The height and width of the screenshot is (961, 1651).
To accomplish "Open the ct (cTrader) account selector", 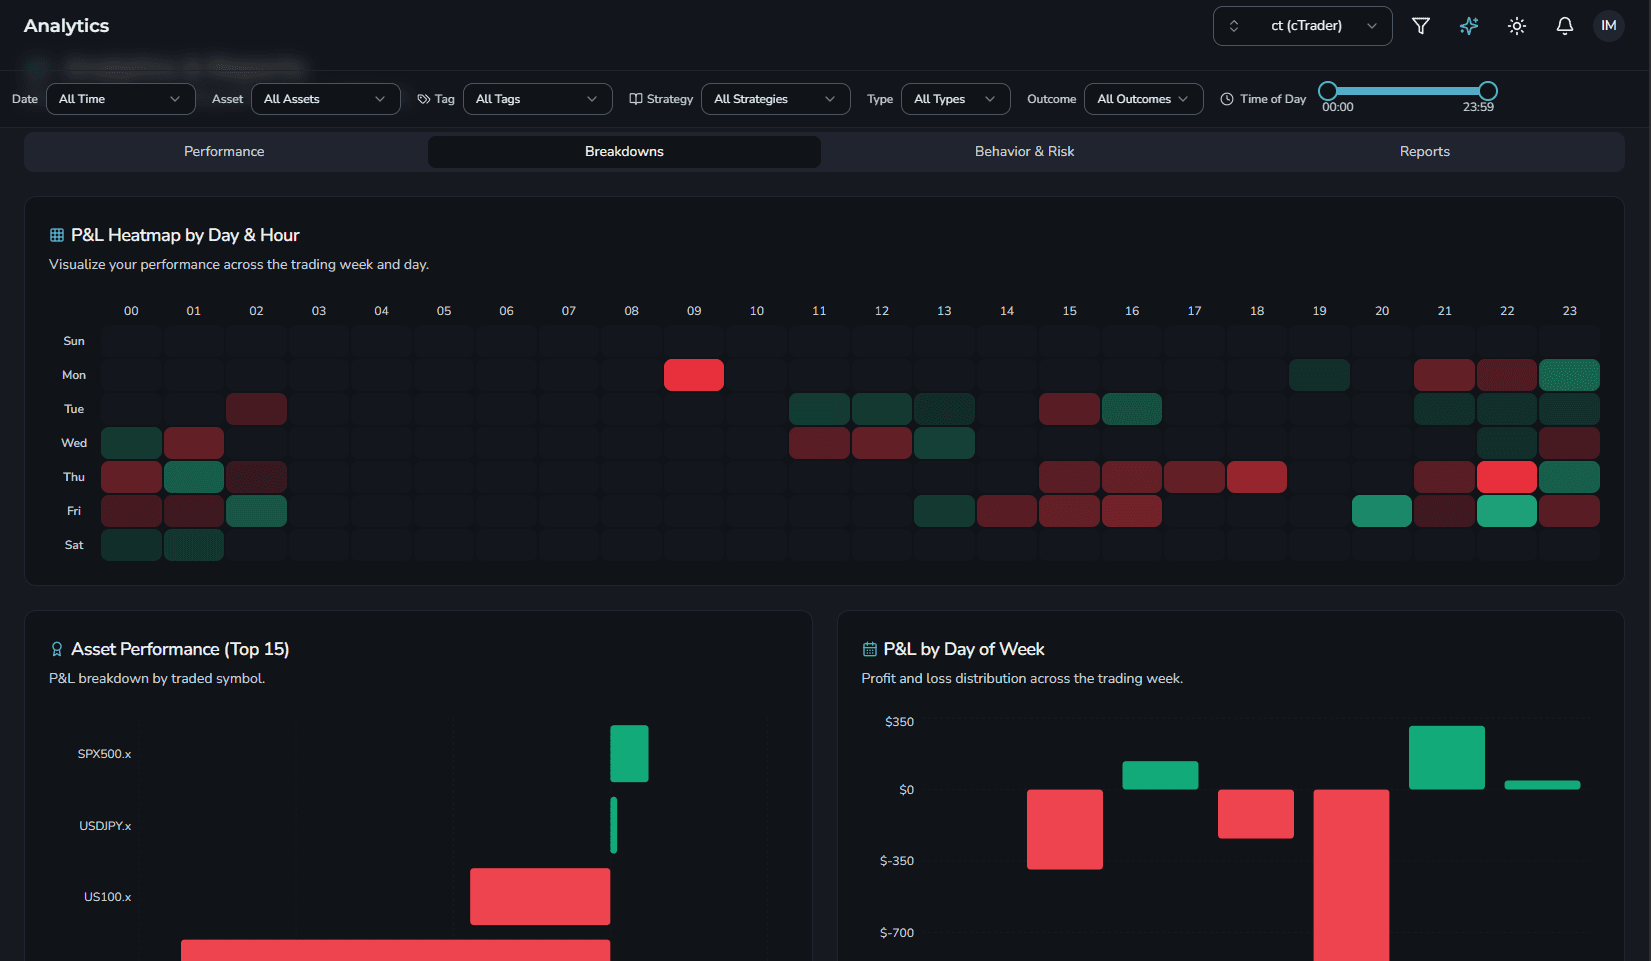I will coord(1302,26).
